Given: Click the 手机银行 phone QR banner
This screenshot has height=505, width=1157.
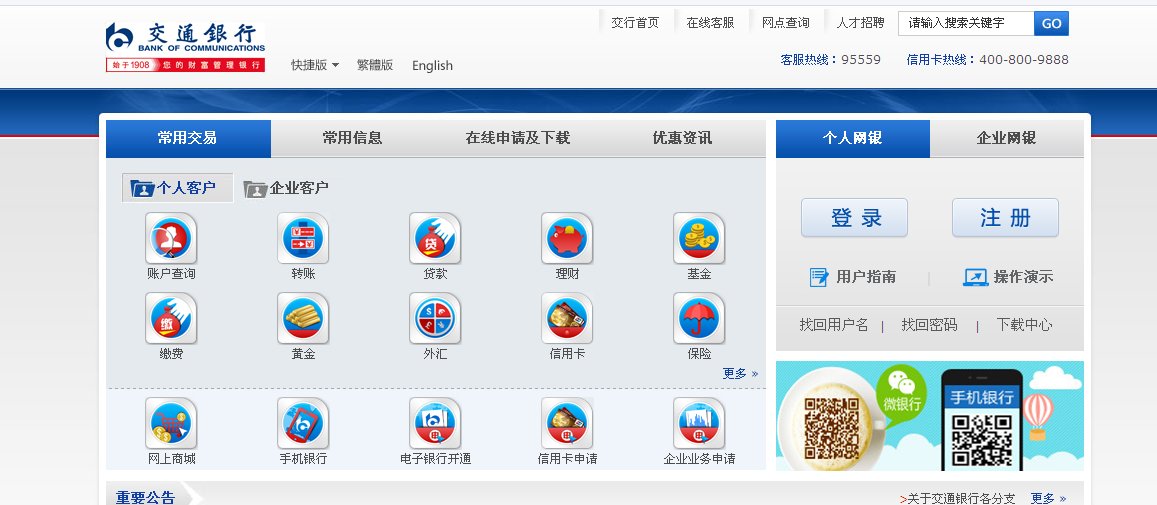Looking at the screenshot, I should coord(981,420).
